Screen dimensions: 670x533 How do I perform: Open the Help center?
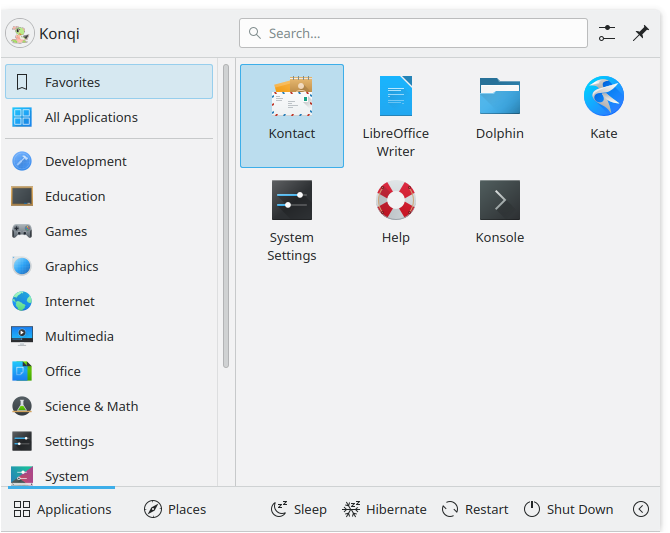[396, 220]
